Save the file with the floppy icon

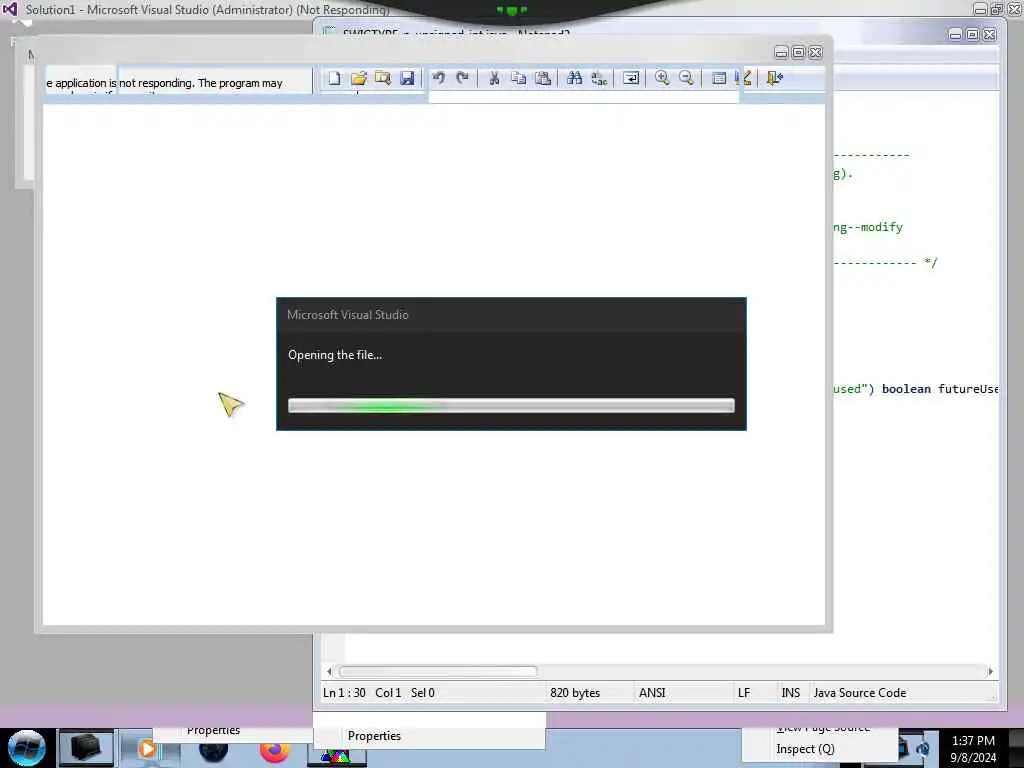(x=407, y=78)
